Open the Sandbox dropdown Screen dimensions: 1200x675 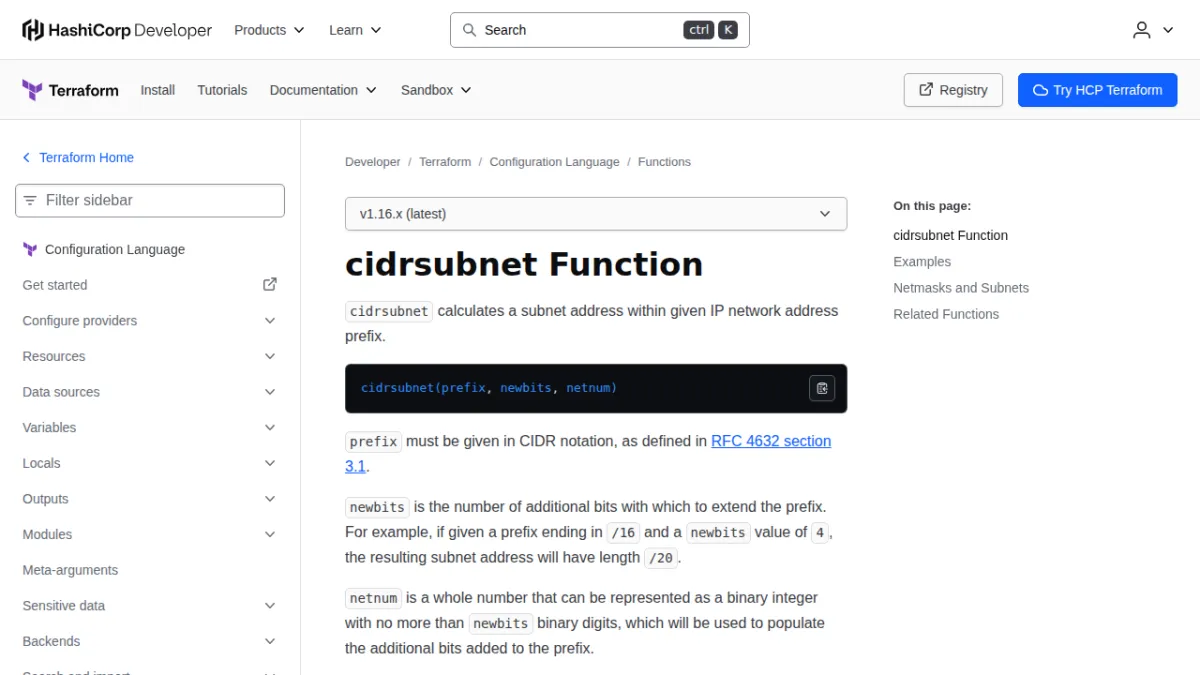[436, 90]
